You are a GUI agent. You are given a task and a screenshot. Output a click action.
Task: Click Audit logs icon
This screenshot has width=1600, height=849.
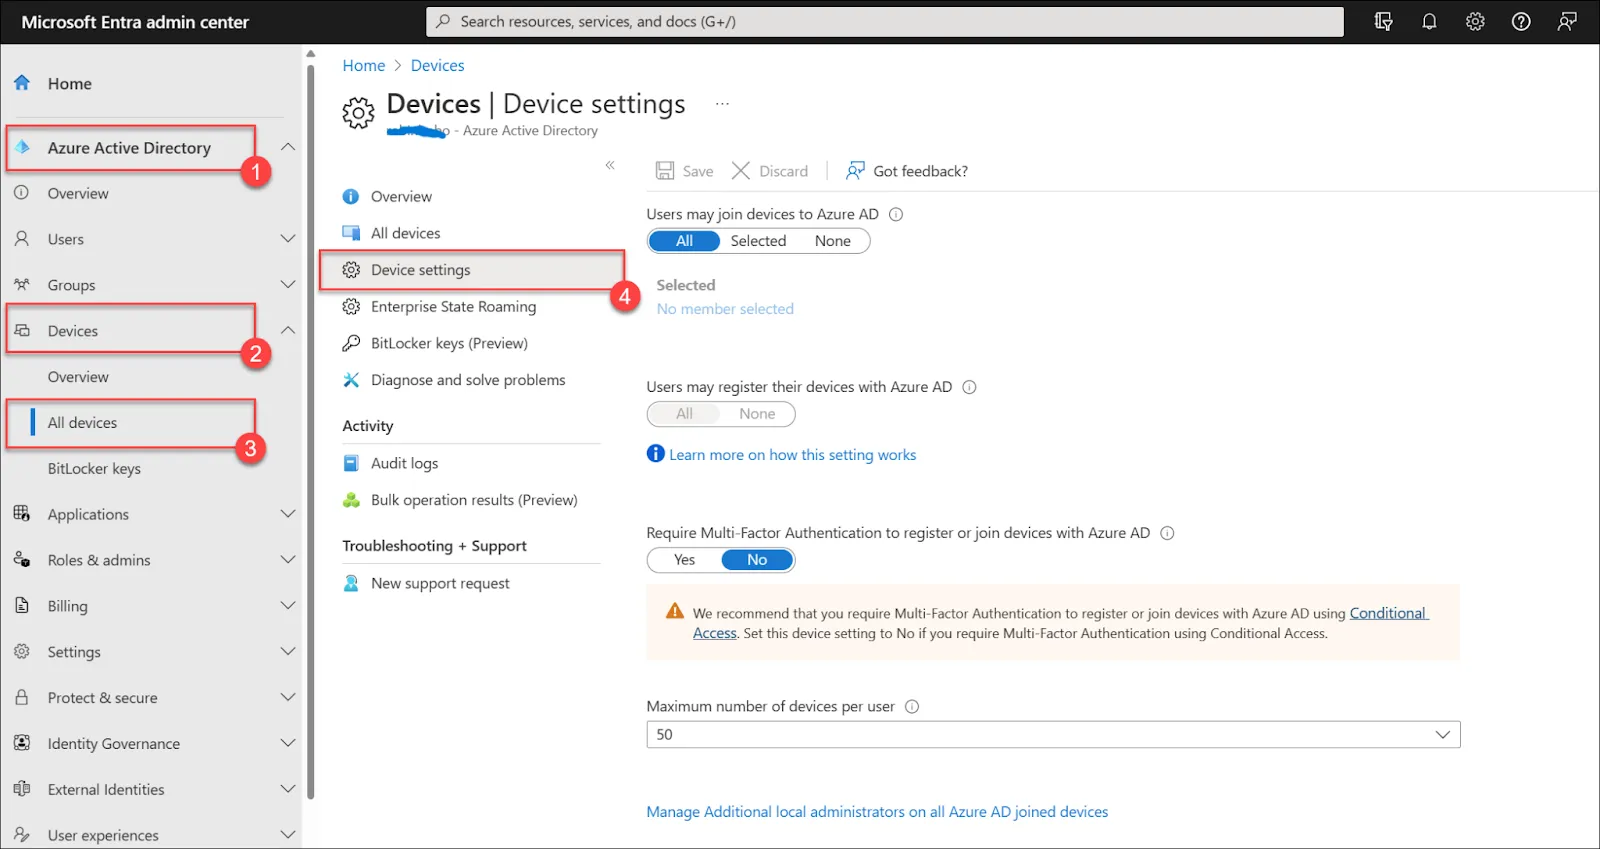(x=351, y=463)
